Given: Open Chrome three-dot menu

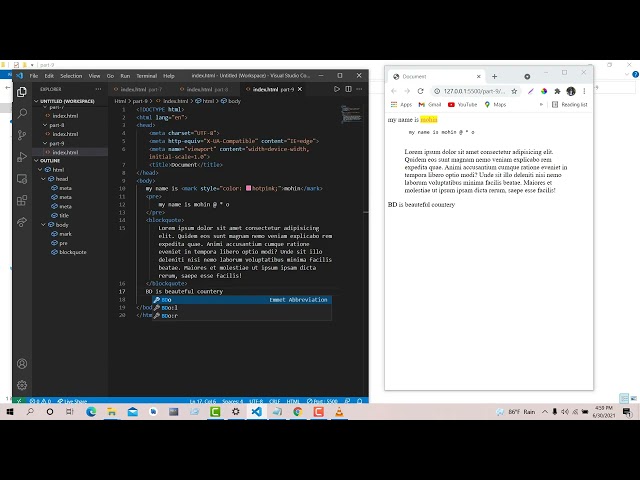Looking at the screenshot, I should click(x=584, y=91).
